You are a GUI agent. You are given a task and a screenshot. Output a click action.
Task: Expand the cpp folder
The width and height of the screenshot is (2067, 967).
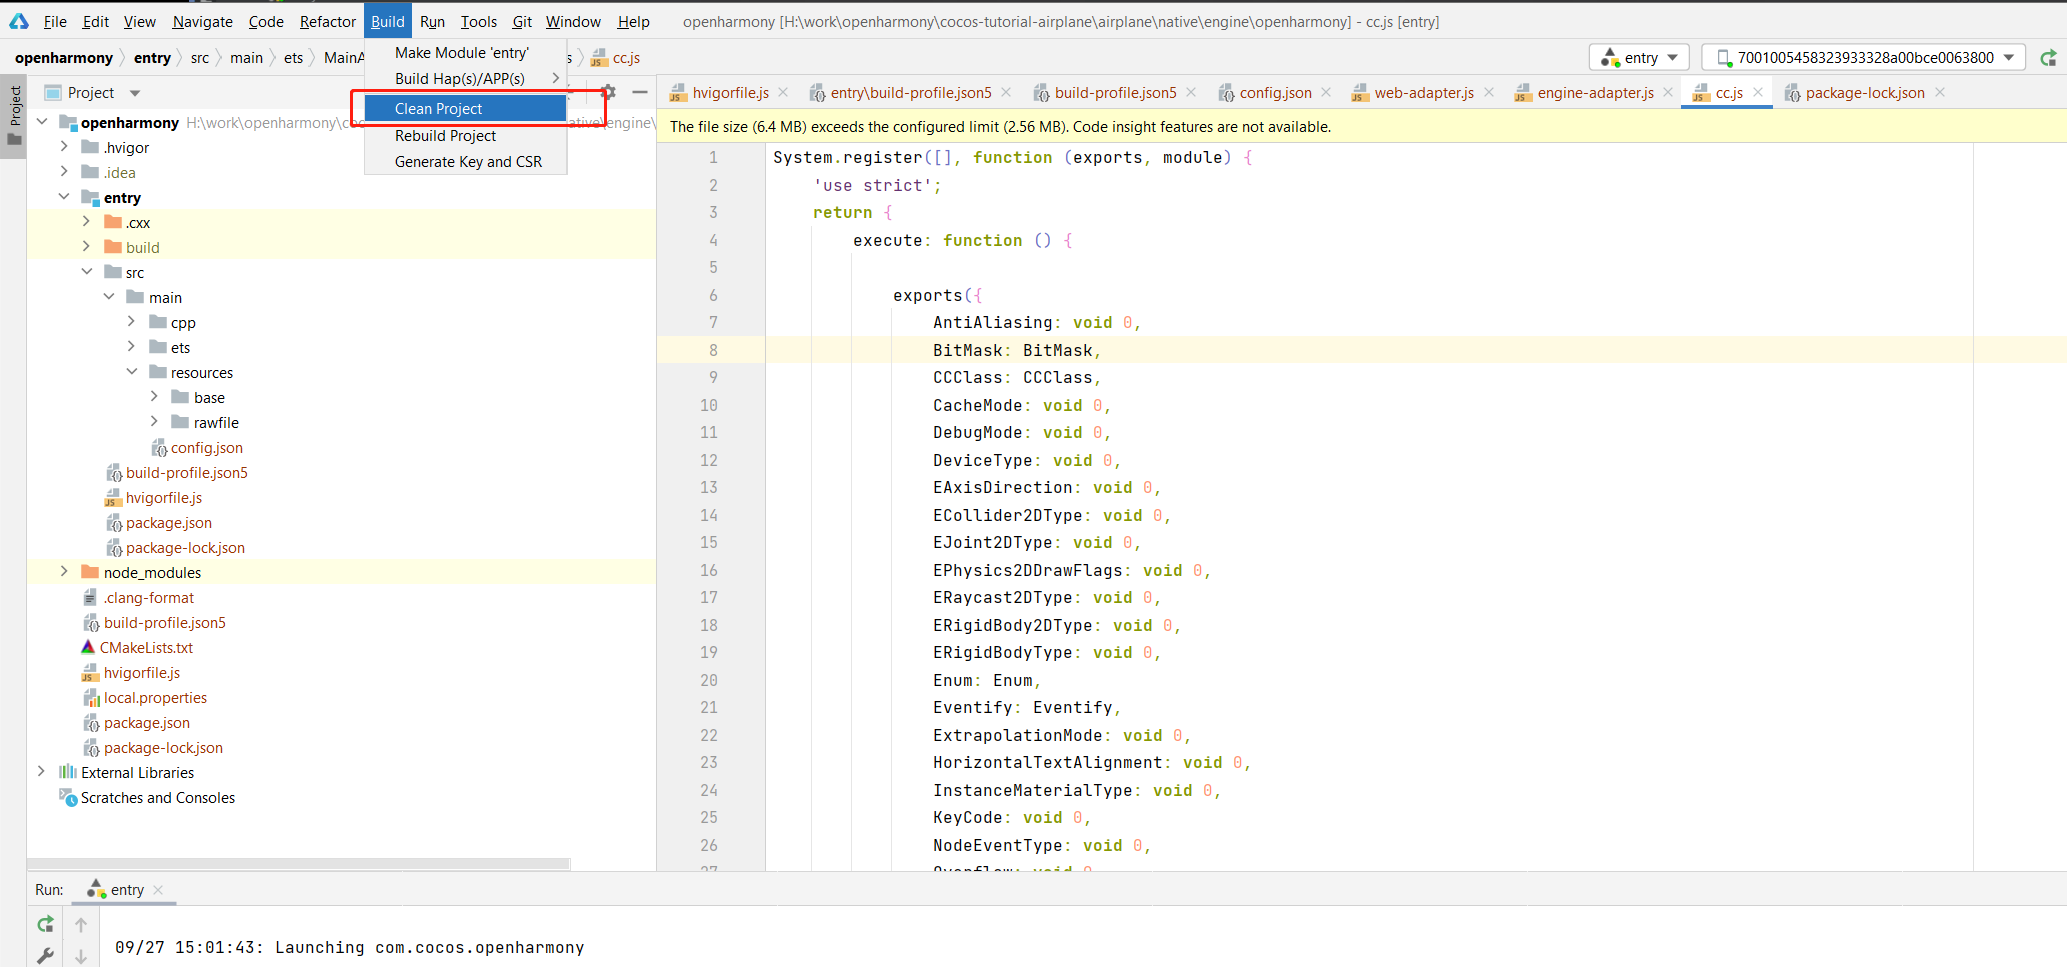[131, 322]
